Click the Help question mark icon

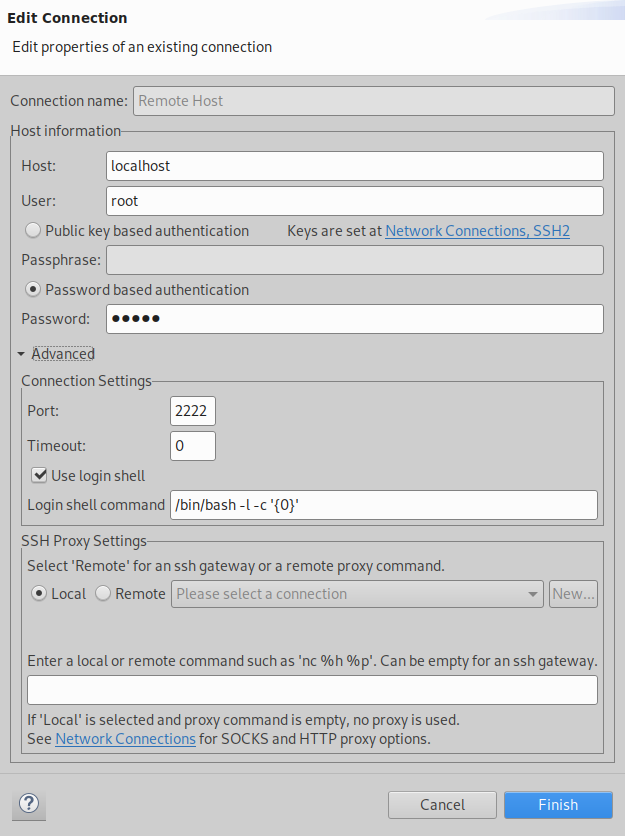[28, 804]
